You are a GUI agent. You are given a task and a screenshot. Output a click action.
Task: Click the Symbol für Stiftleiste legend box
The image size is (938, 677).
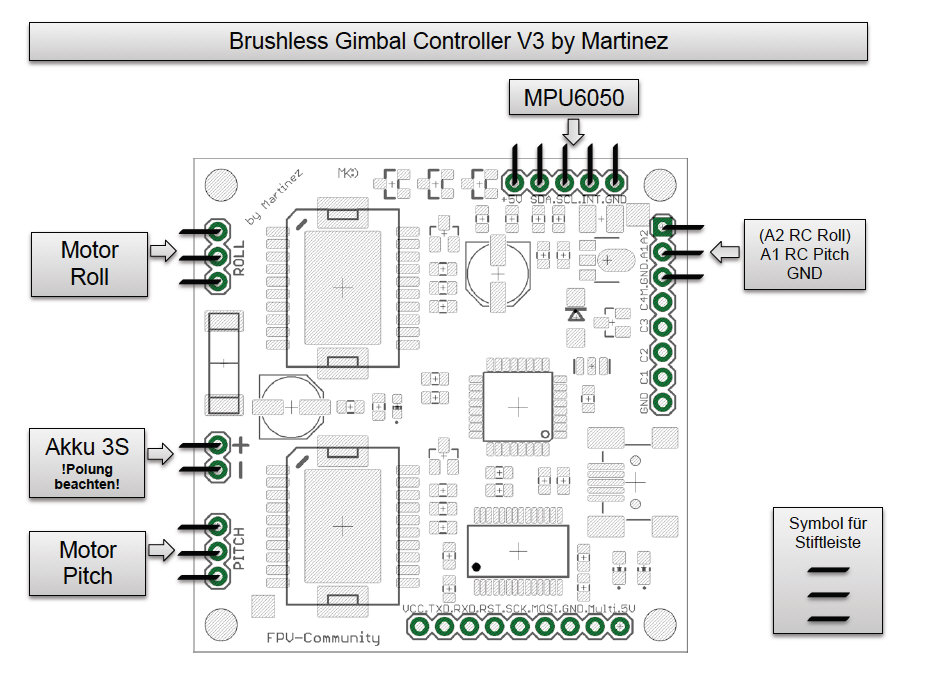828,571
